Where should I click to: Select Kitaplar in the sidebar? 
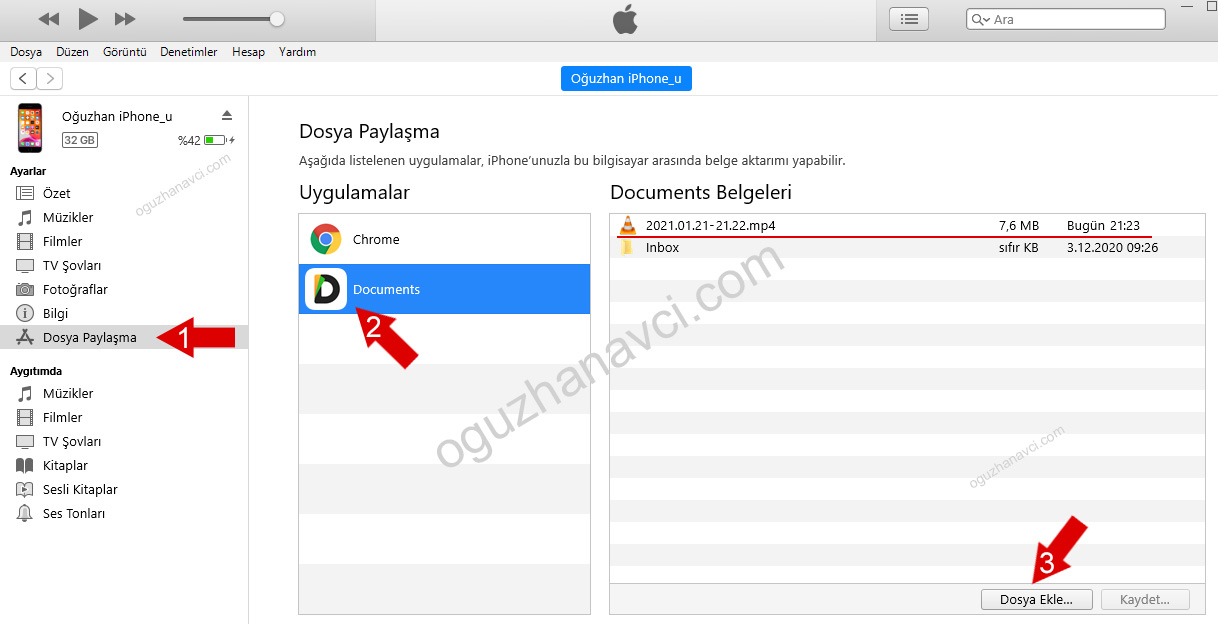click(x=124, y=465)
